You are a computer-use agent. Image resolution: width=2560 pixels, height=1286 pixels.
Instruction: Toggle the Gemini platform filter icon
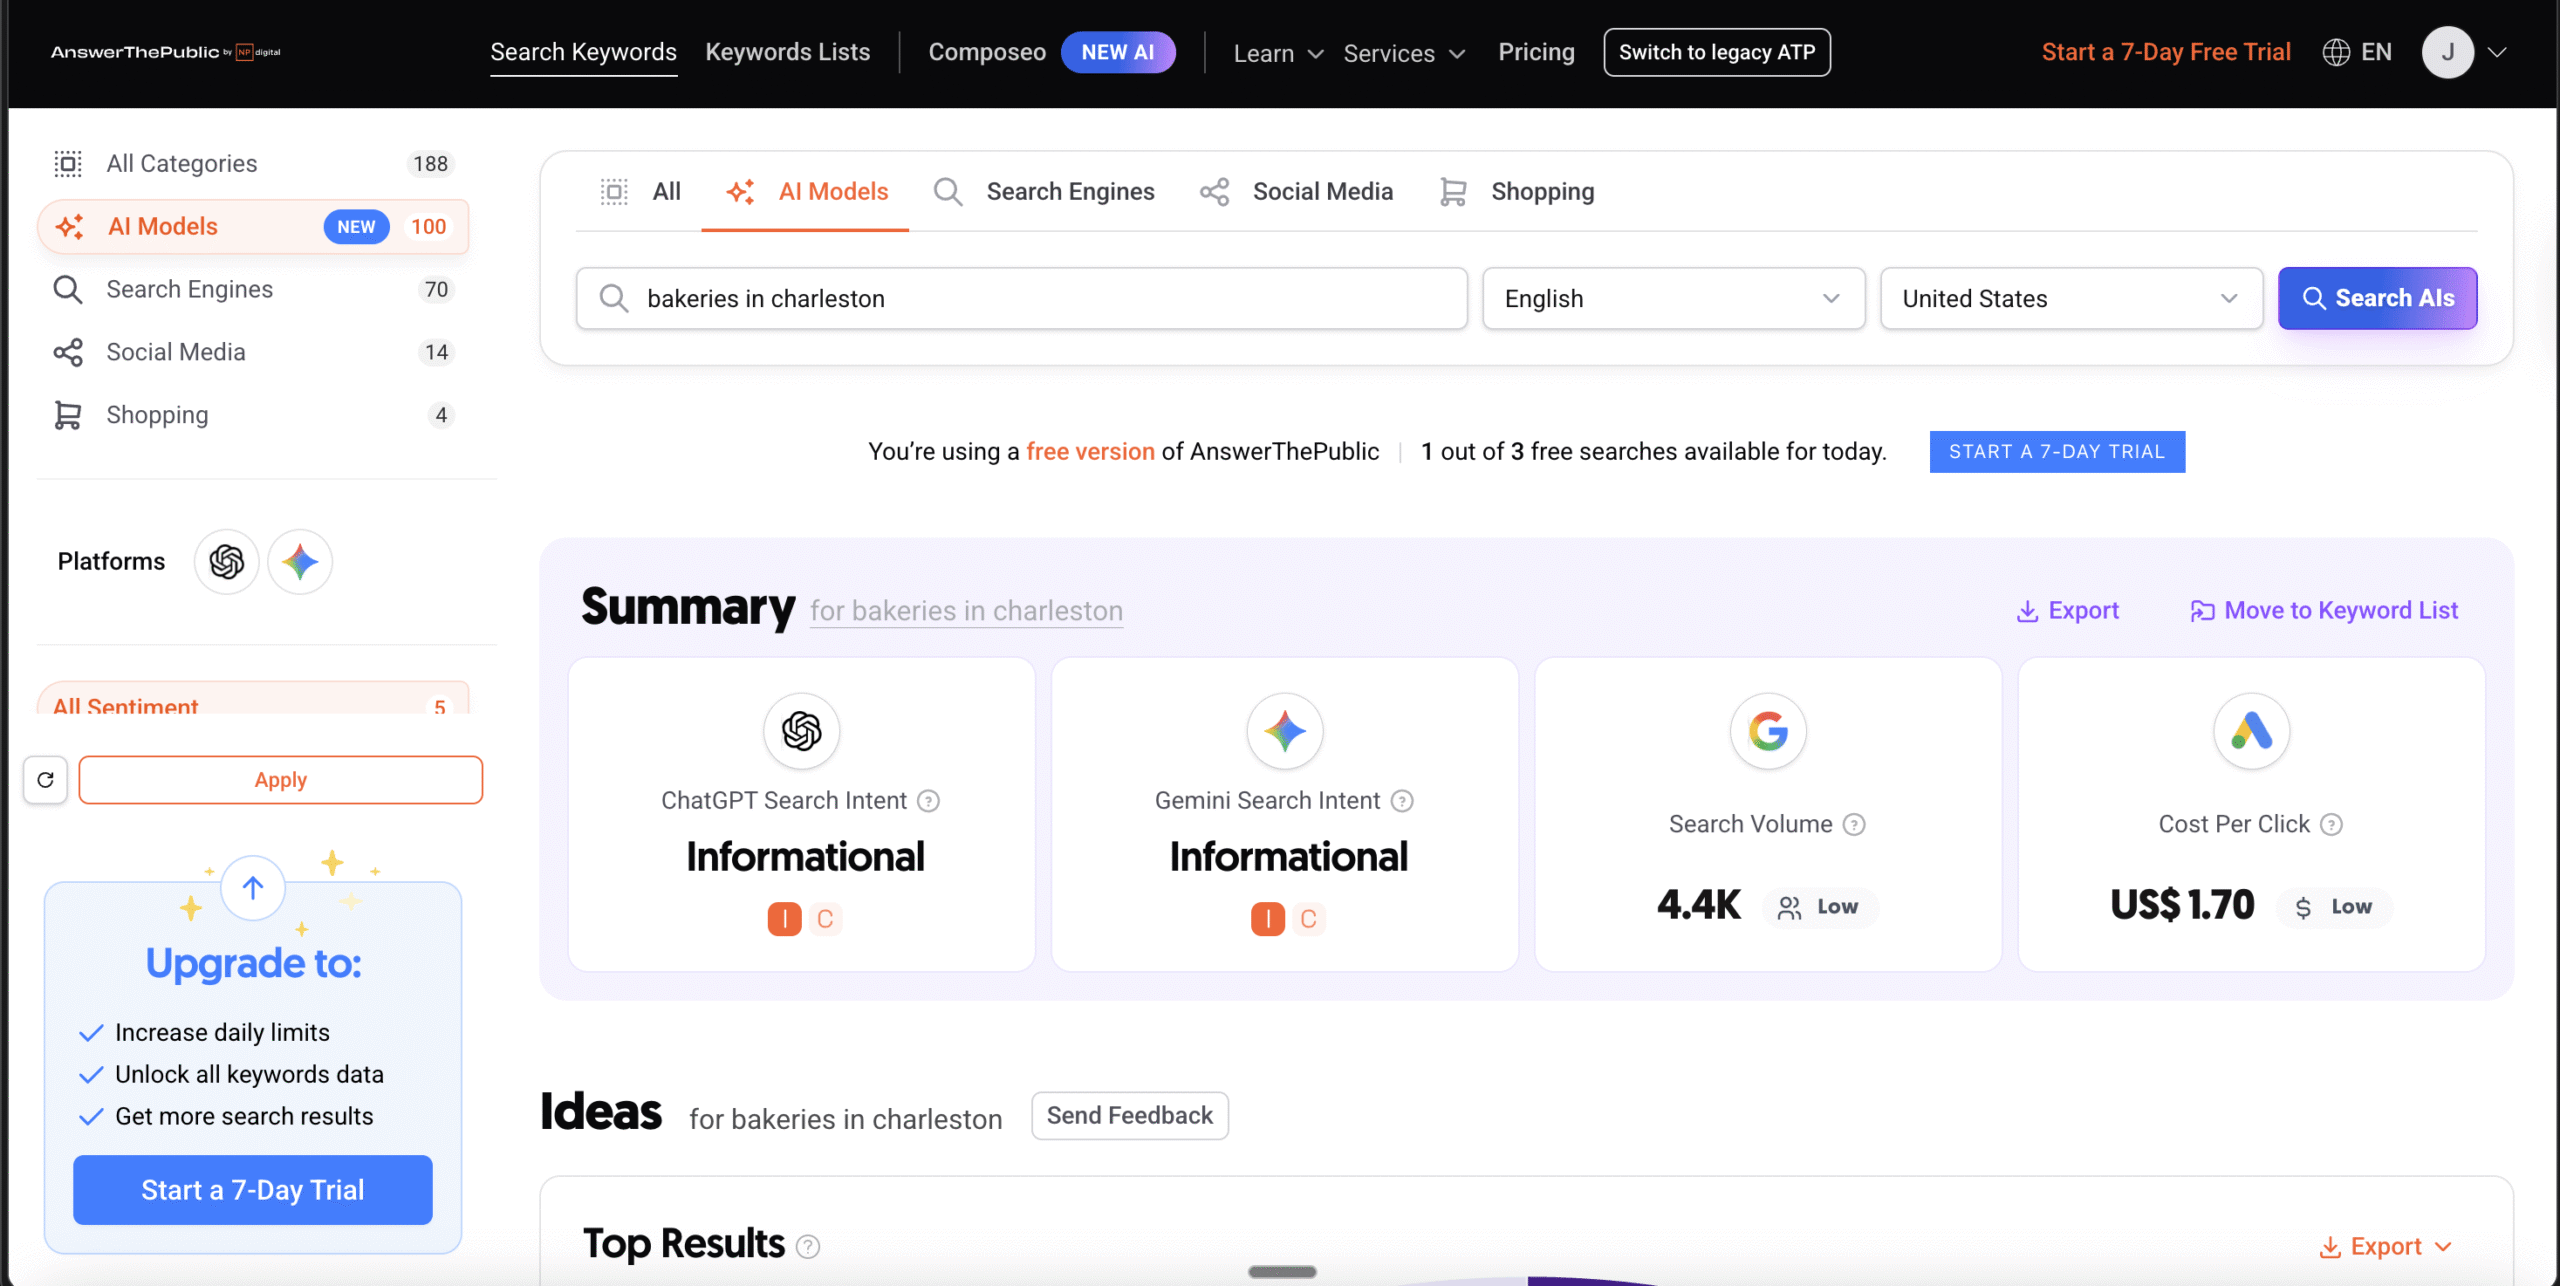(x=300, y=562)
